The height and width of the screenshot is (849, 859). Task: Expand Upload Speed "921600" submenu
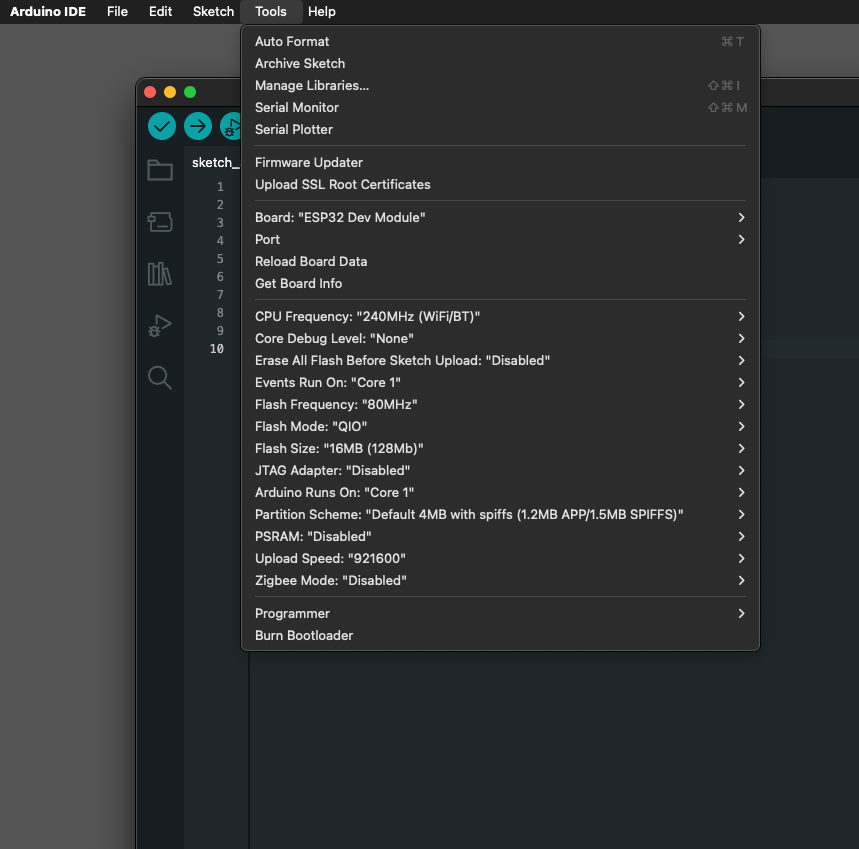click(x=500, y=558)
